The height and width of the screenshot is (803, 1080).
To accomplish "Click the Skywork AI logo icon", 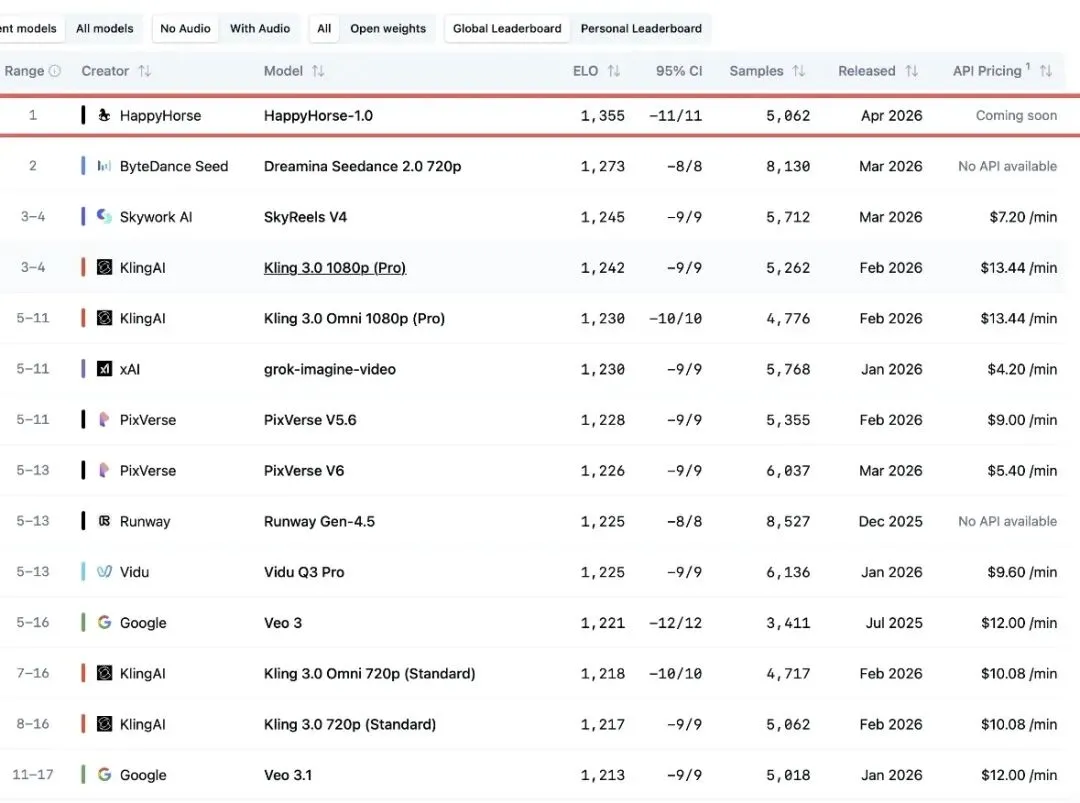I will click(104, 216).
